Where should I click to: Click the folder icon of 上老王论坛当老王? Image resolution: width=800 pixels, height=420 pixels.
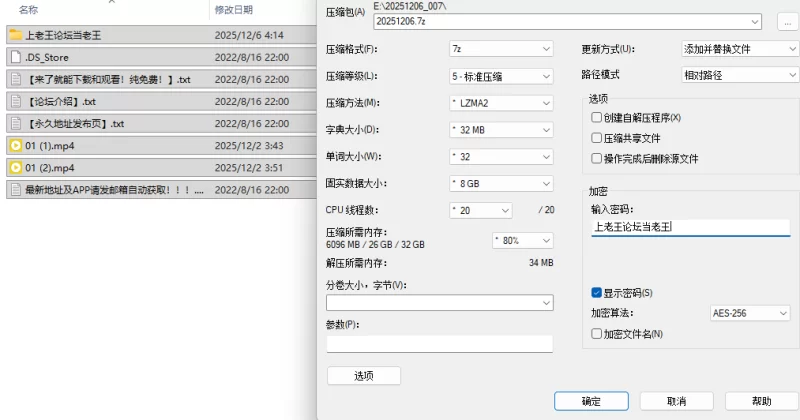click(x=16, y=35)
